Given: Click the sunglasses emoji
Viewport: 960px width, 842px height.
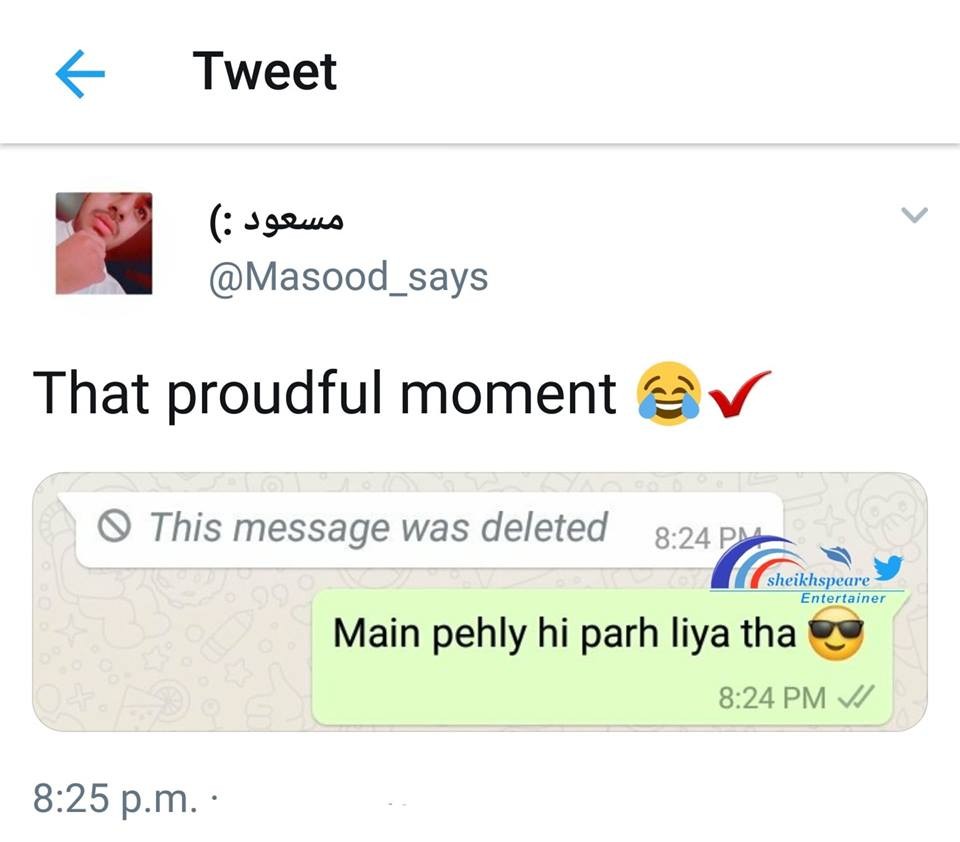Looking at the screenshot, I should pyautogui.click(x=836, y=633).
